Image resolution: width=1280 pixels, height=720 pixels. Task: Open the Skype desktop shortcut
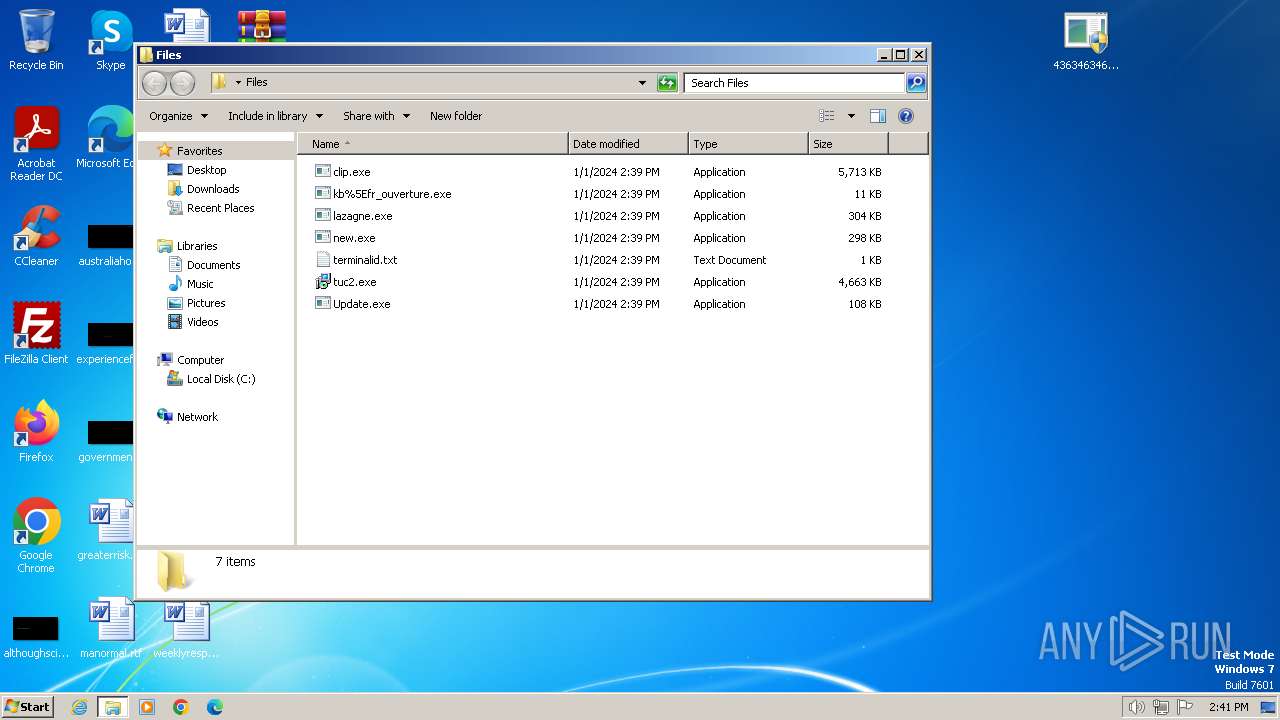click(110, 40)
